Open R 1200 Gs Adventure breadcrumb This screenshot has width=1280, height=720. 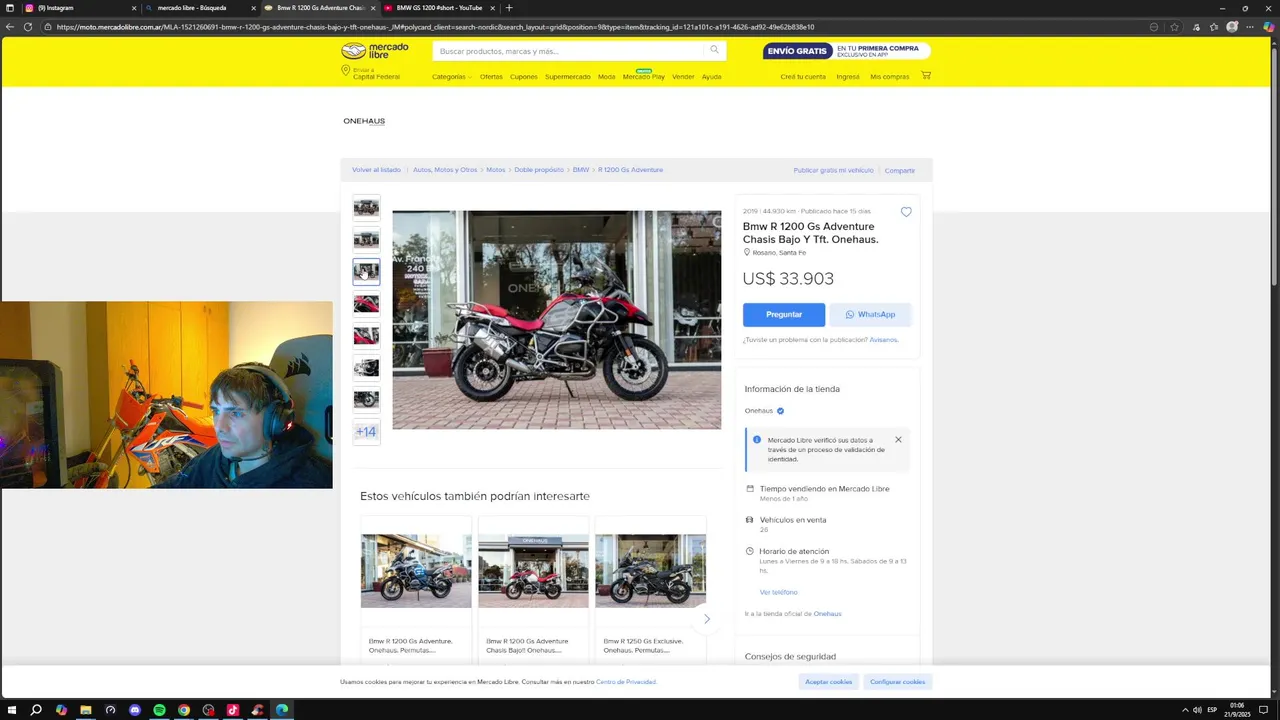tap(630, 170)
